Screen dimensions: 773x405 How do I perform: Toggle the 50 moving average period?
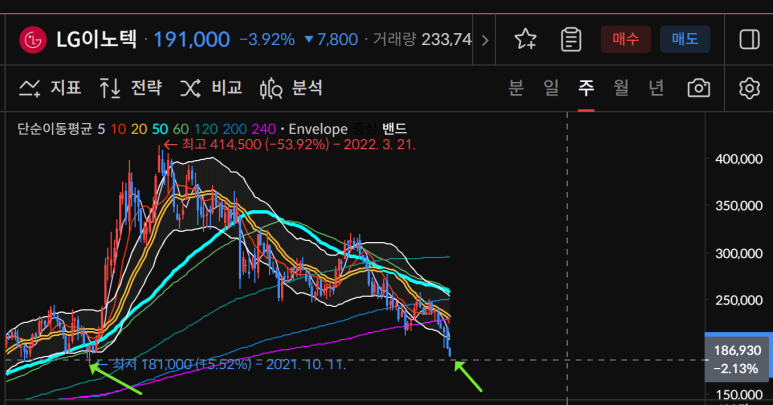pyautogui.click(x=160, y=129)
